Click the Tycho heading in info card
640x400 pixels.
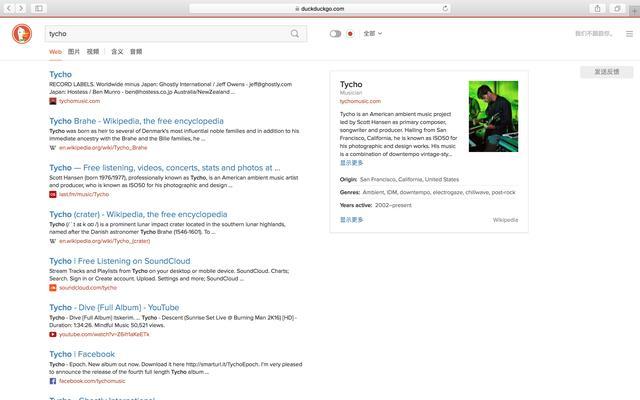coord(351,84)
